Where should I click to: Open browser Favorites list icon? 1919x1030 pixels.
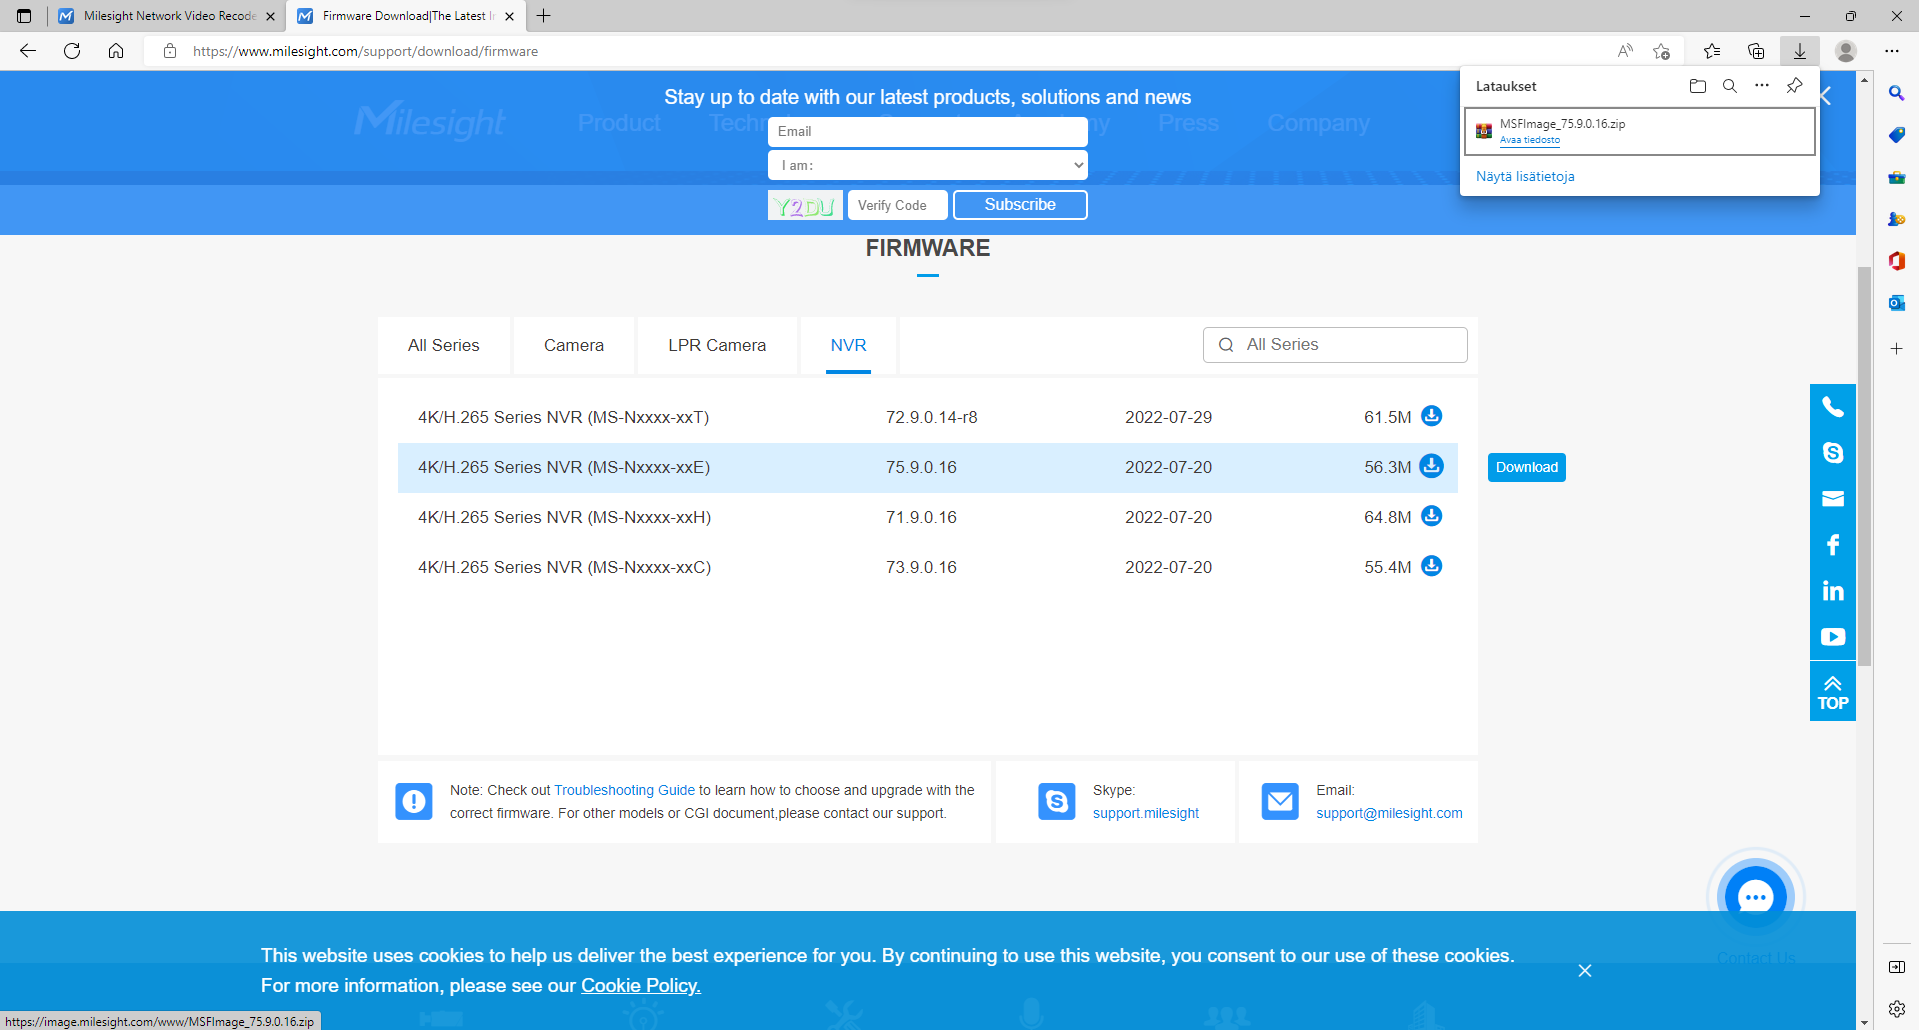click(x=1712, y=51)
